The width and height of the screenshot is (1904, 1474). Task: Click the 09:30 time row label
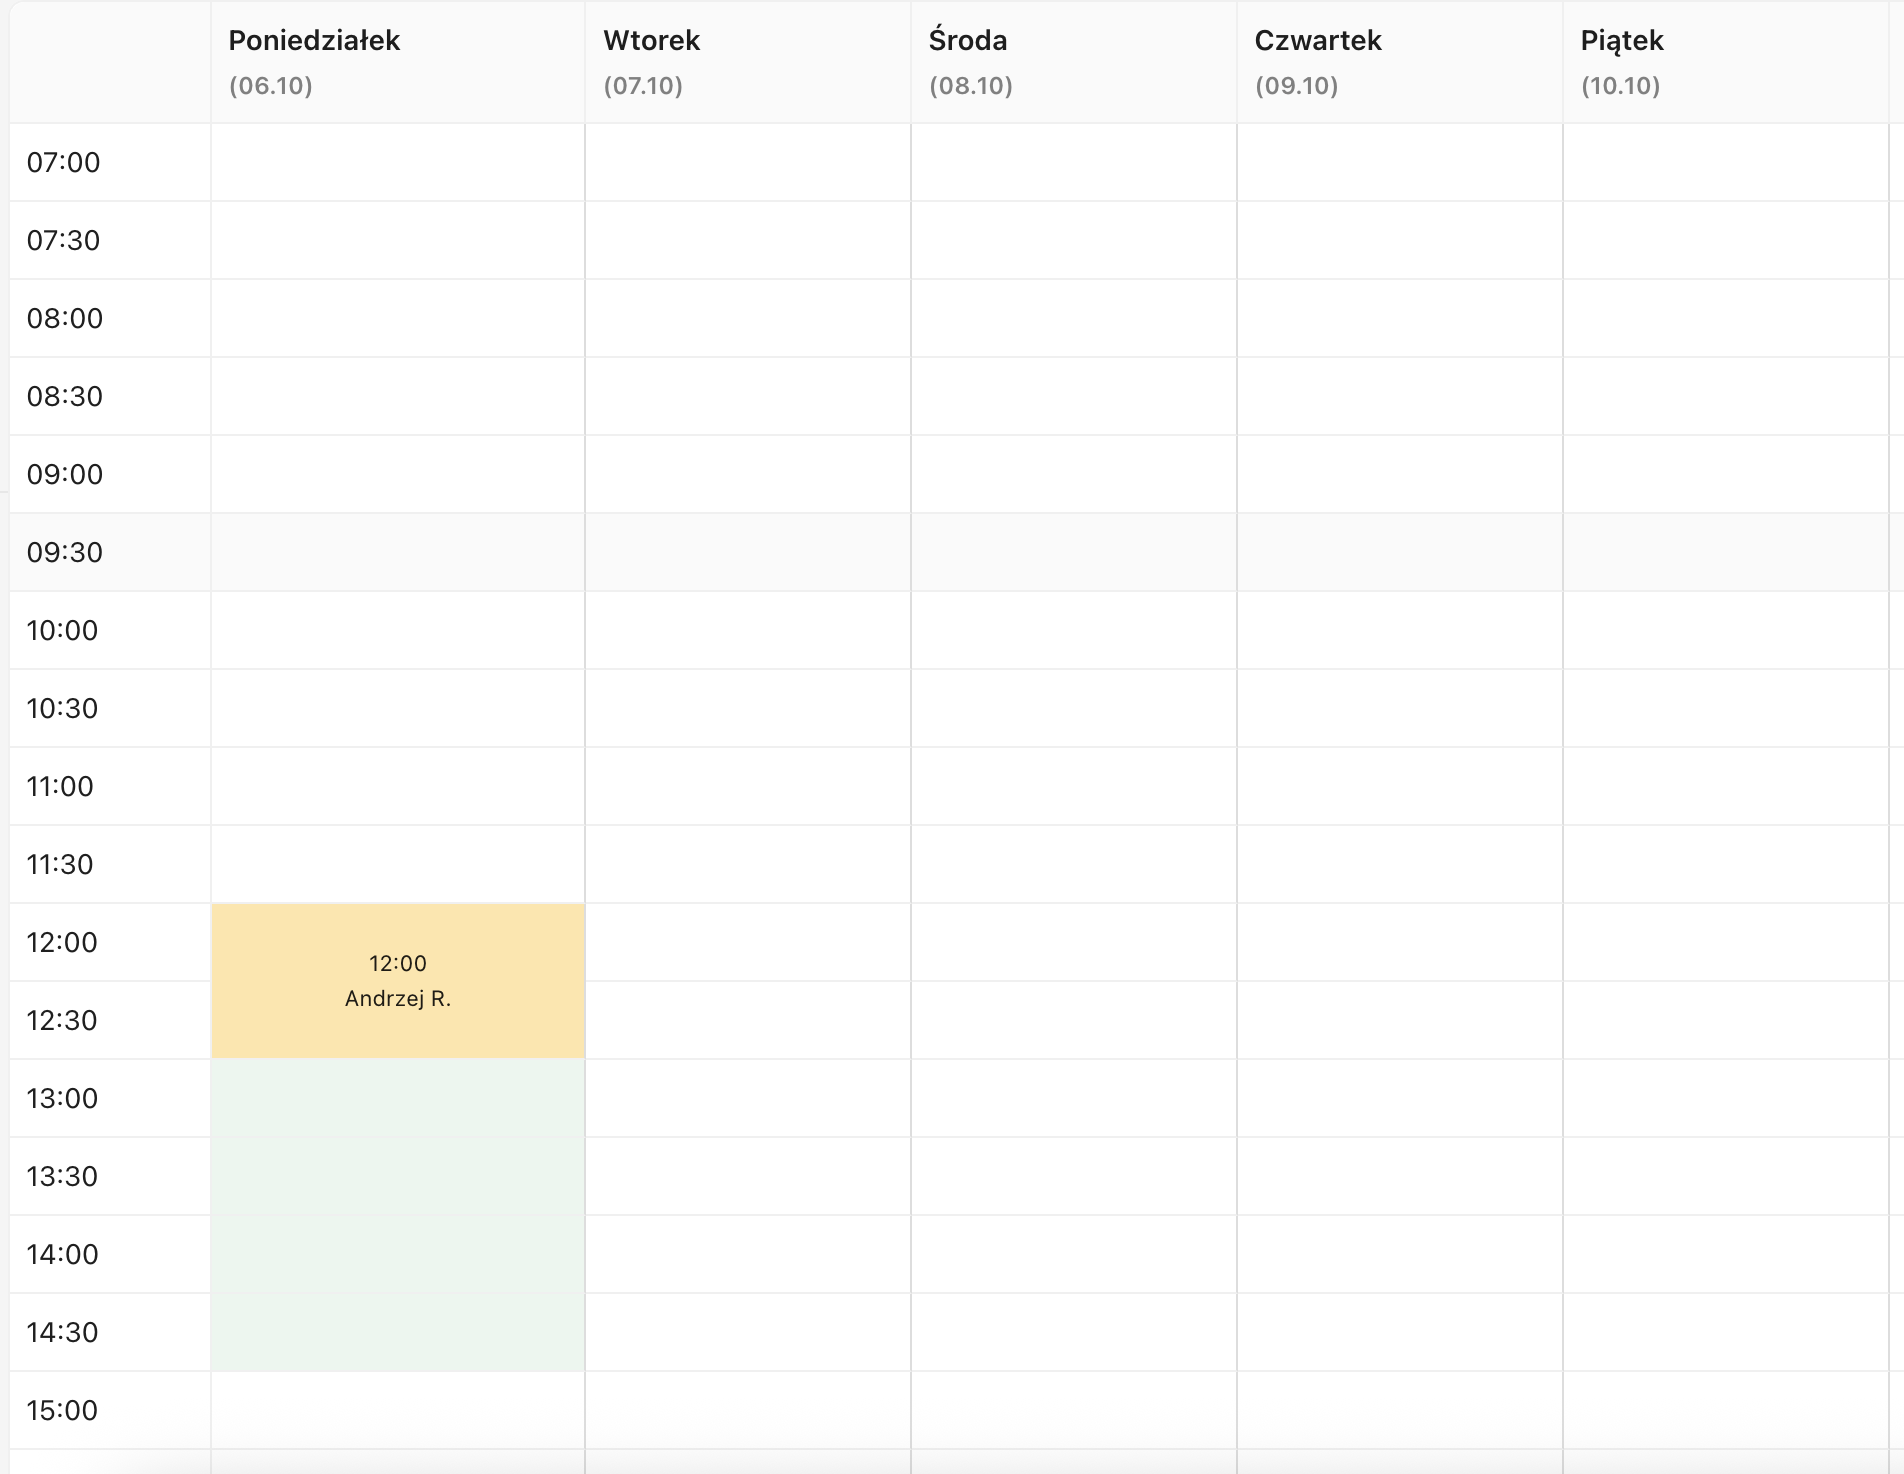tap(65, 552)
